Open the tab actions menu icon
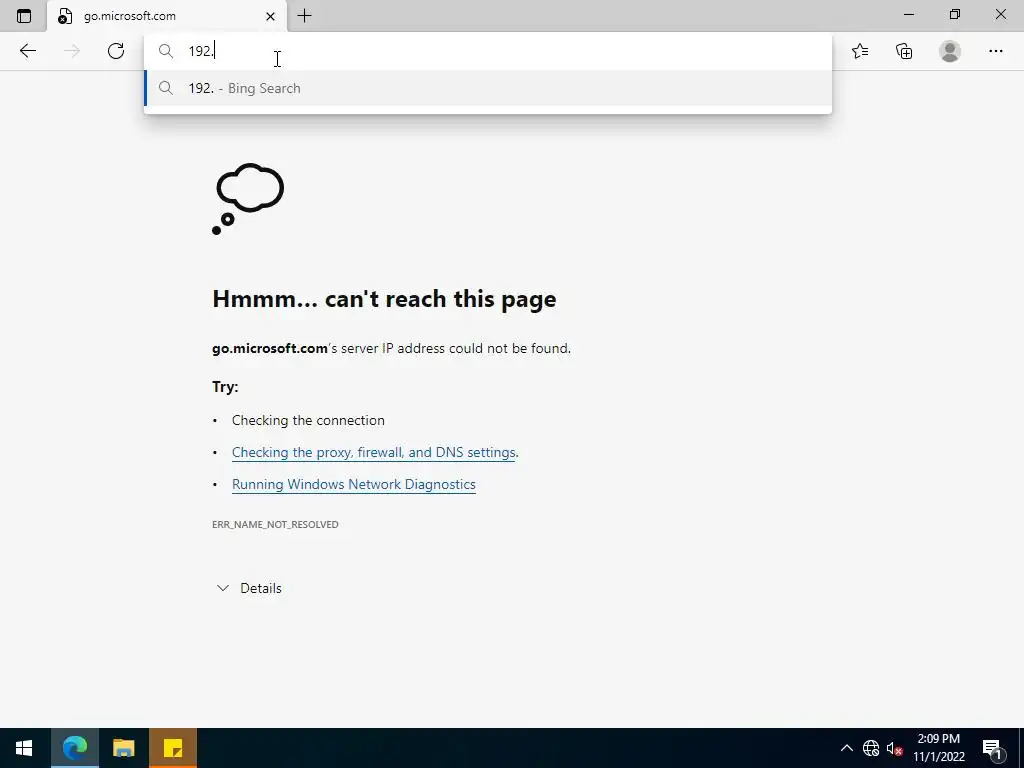 point(24,16)
